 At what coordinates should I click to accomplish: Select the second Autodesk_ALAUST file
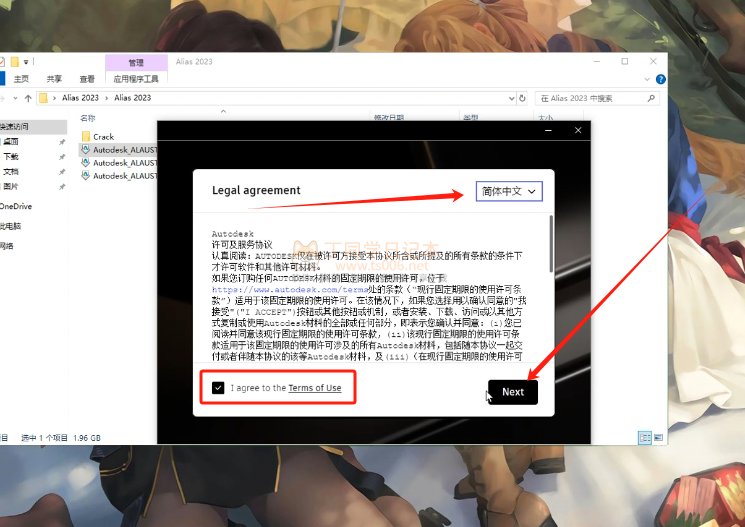pyautogui.click(x=119, y=163)
